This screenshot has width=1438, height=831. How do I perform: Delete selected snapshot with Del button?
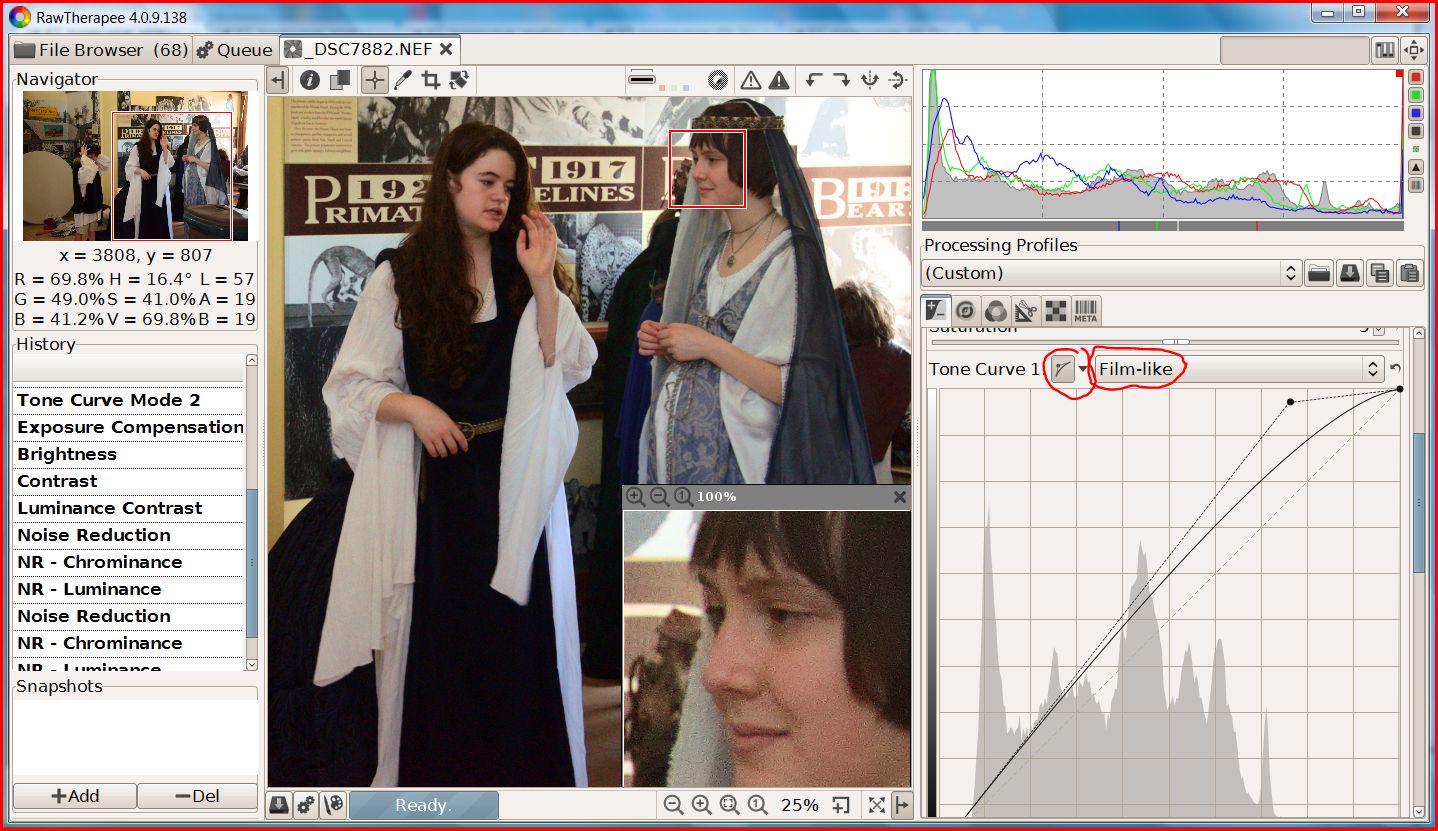[197, 796]
